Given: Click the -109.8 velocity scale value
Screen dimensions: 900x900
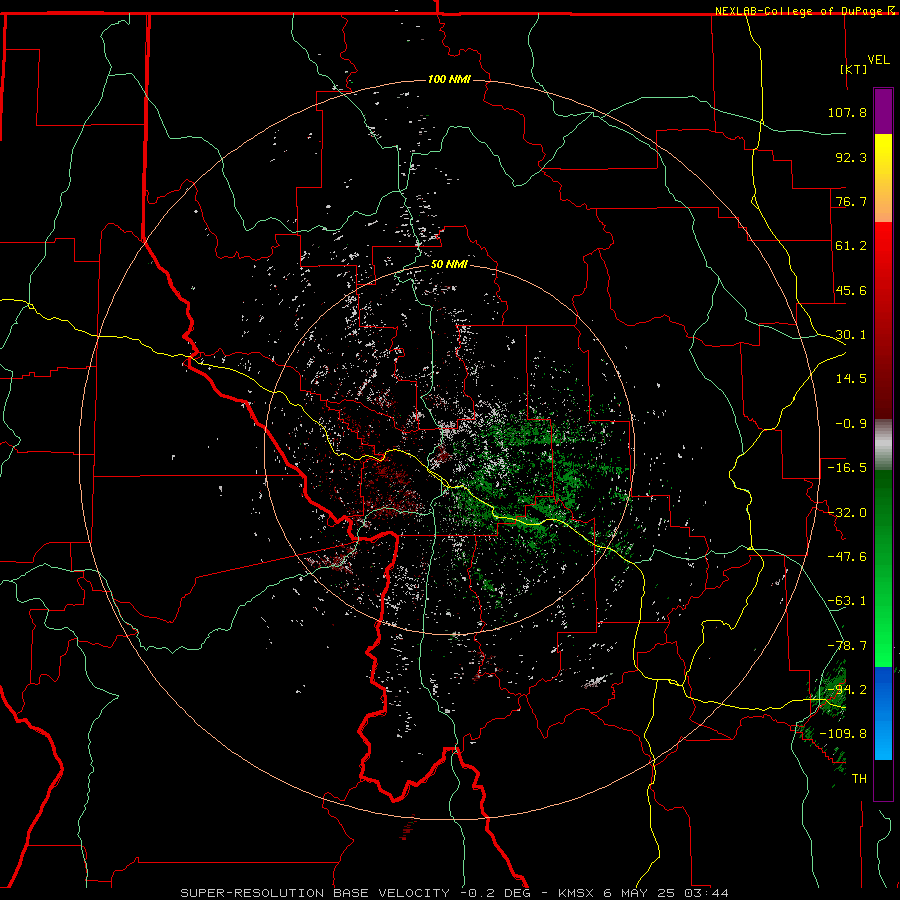Looking at the screenshot, I should pos(843,734).
